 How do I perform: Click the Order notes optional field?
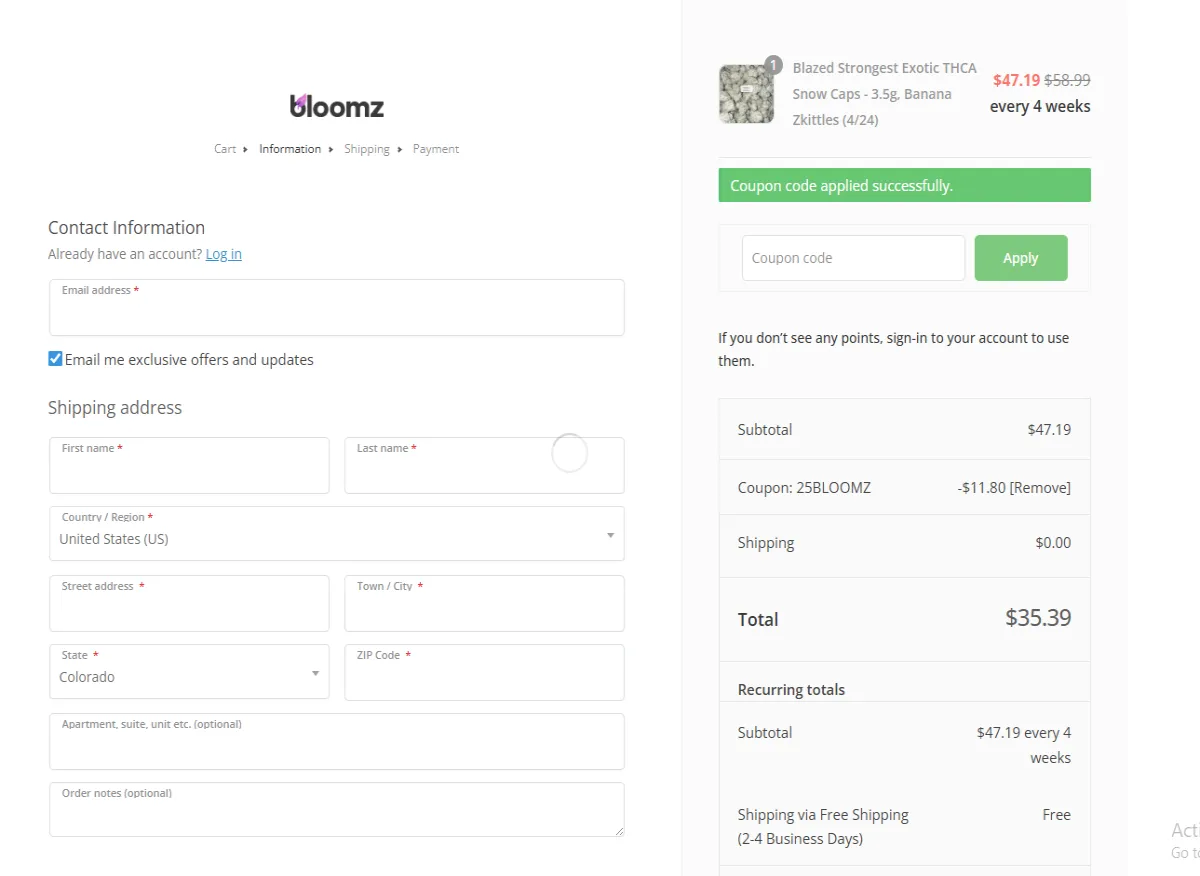point(336,812)
